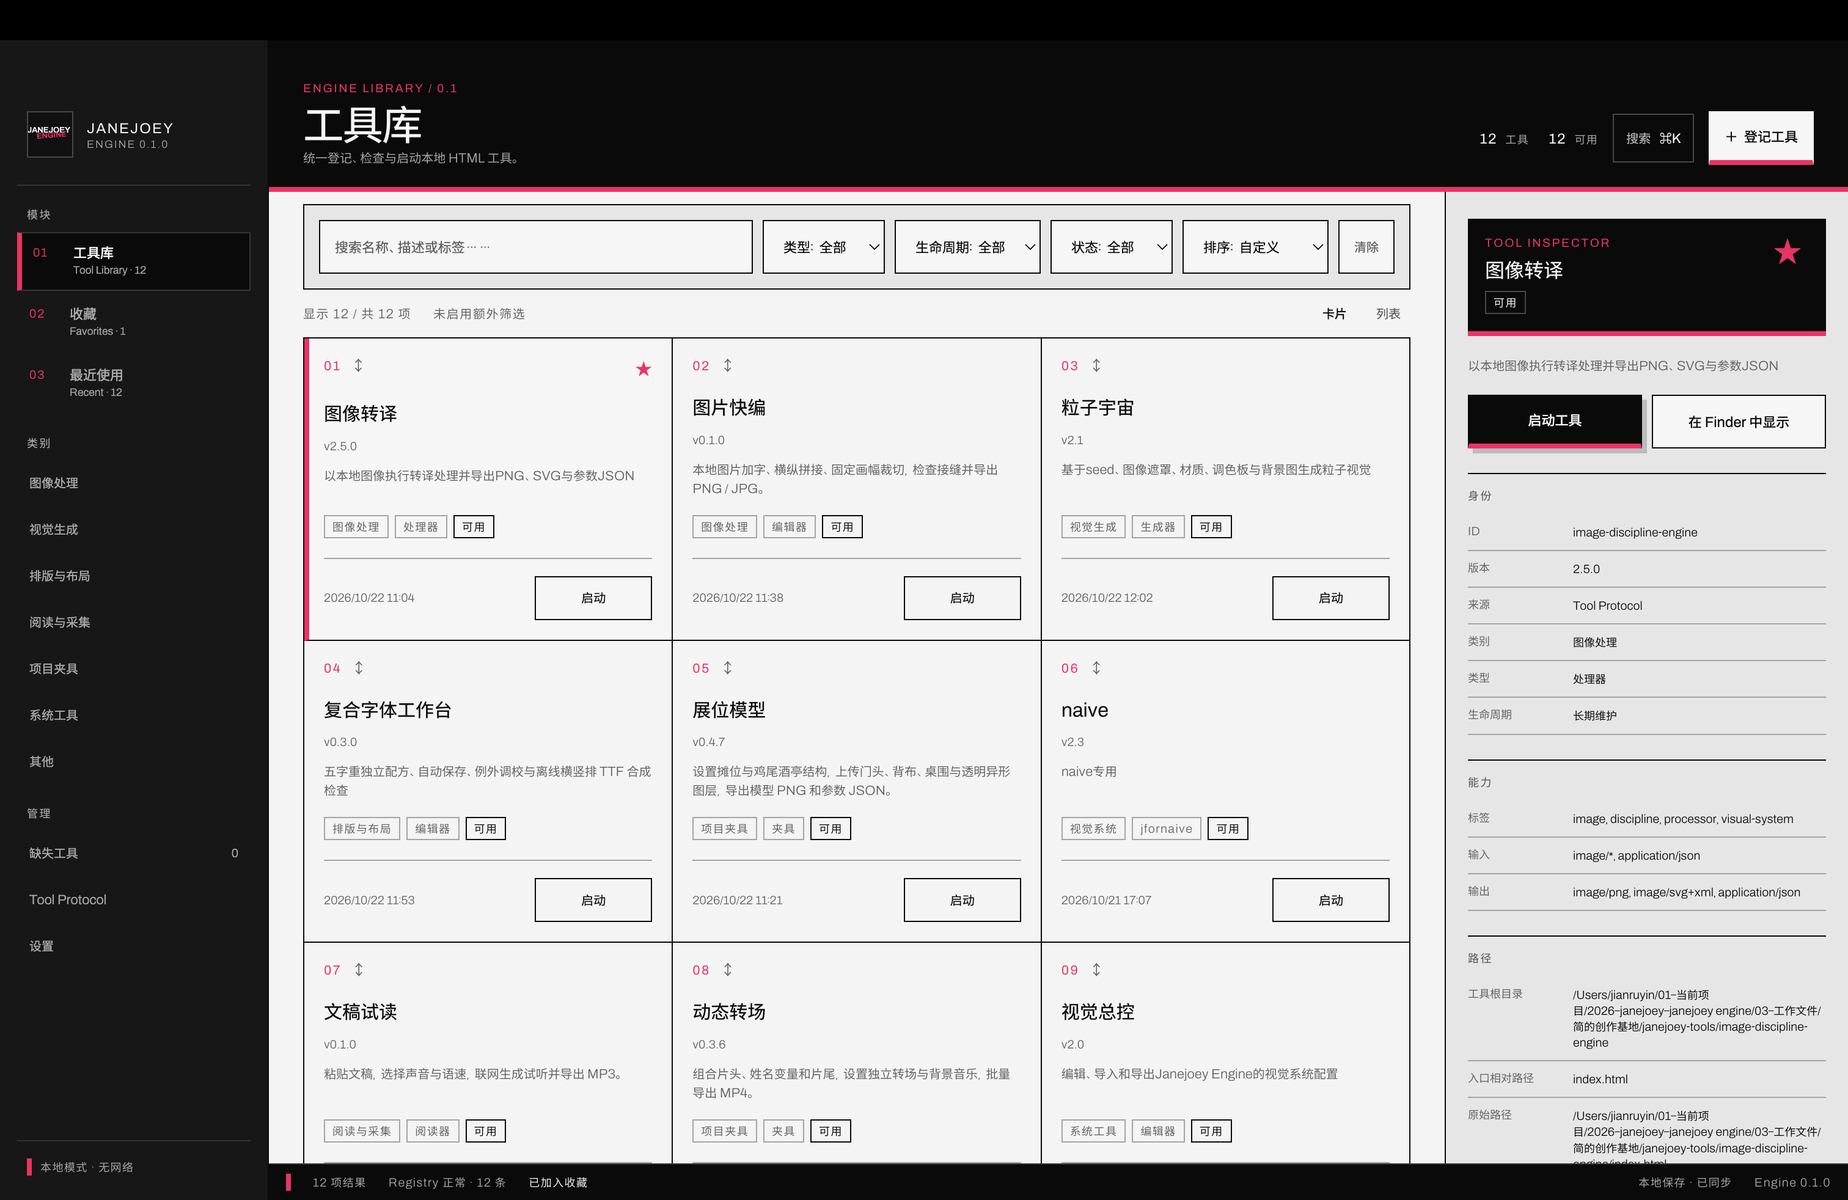Screen dimensions: 1848x1200
Task: Click 在 Finder 中显示 button
Action: (1738, 422)
